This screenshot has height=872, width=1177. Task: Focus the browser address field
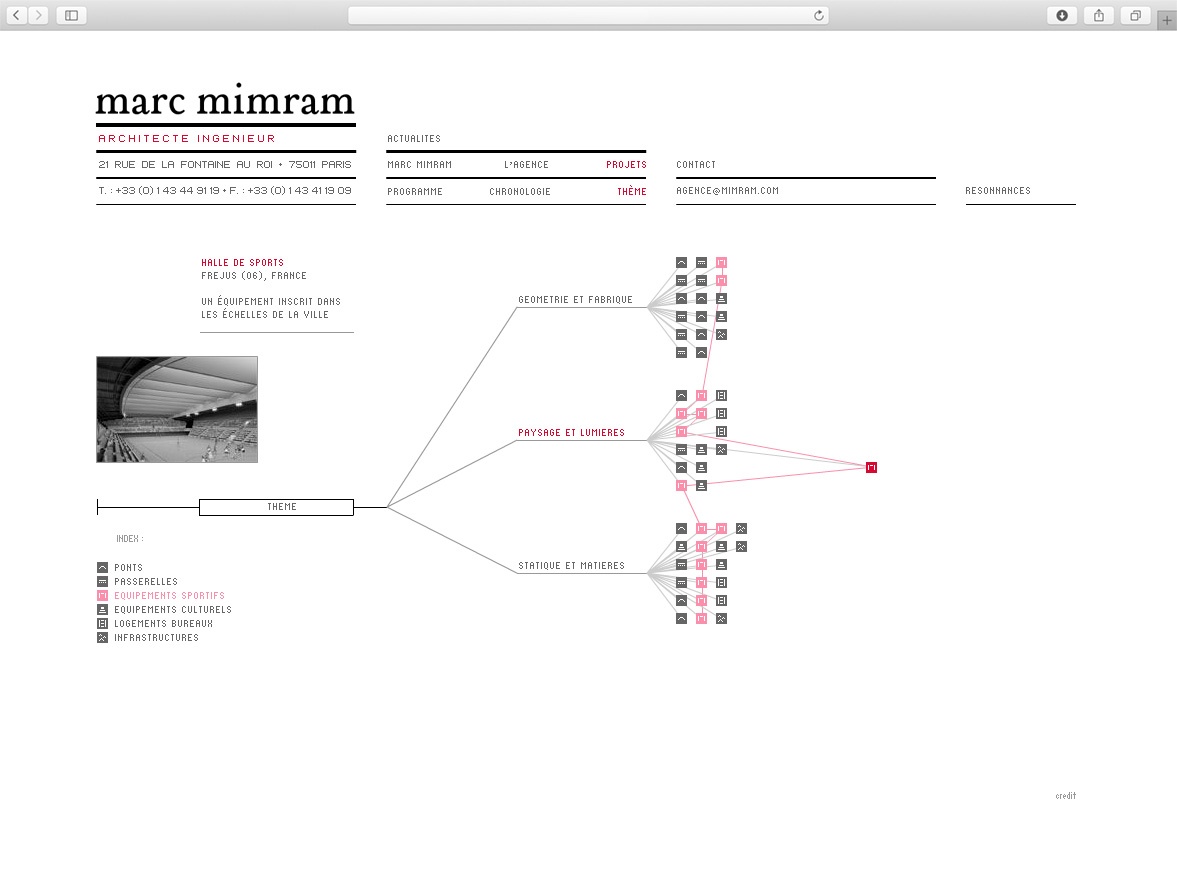pos(588,15)
